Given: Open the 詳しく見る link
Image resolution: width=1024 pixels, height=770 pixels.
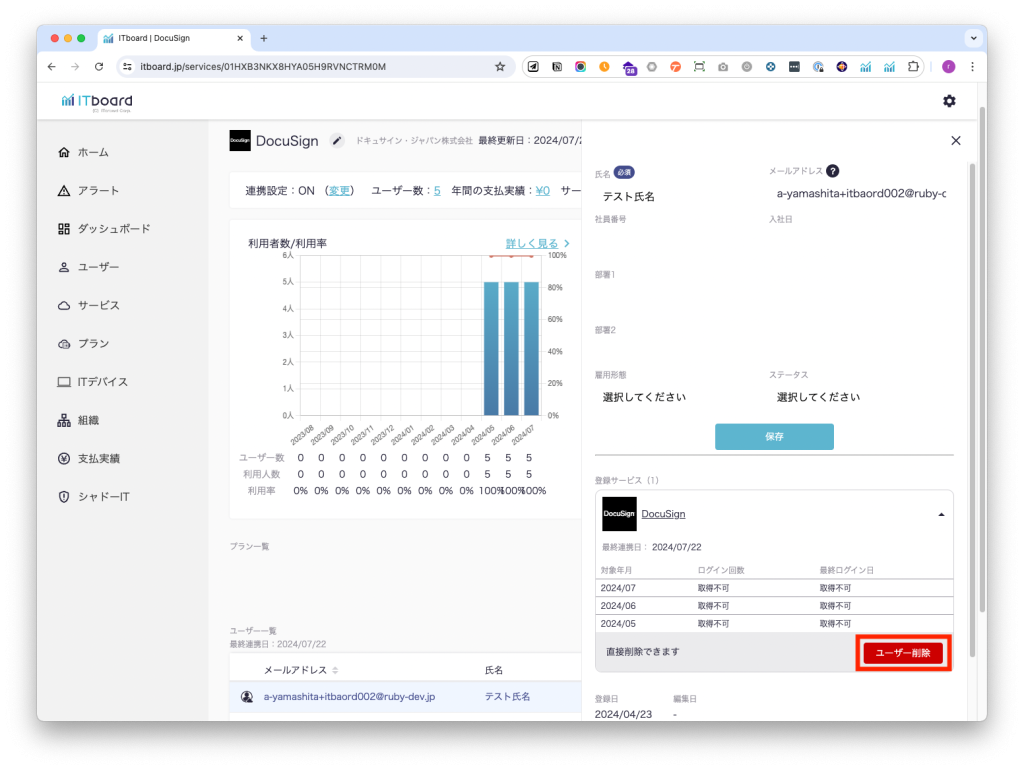Looking at the screenshot, I should [x=538, y=243].
